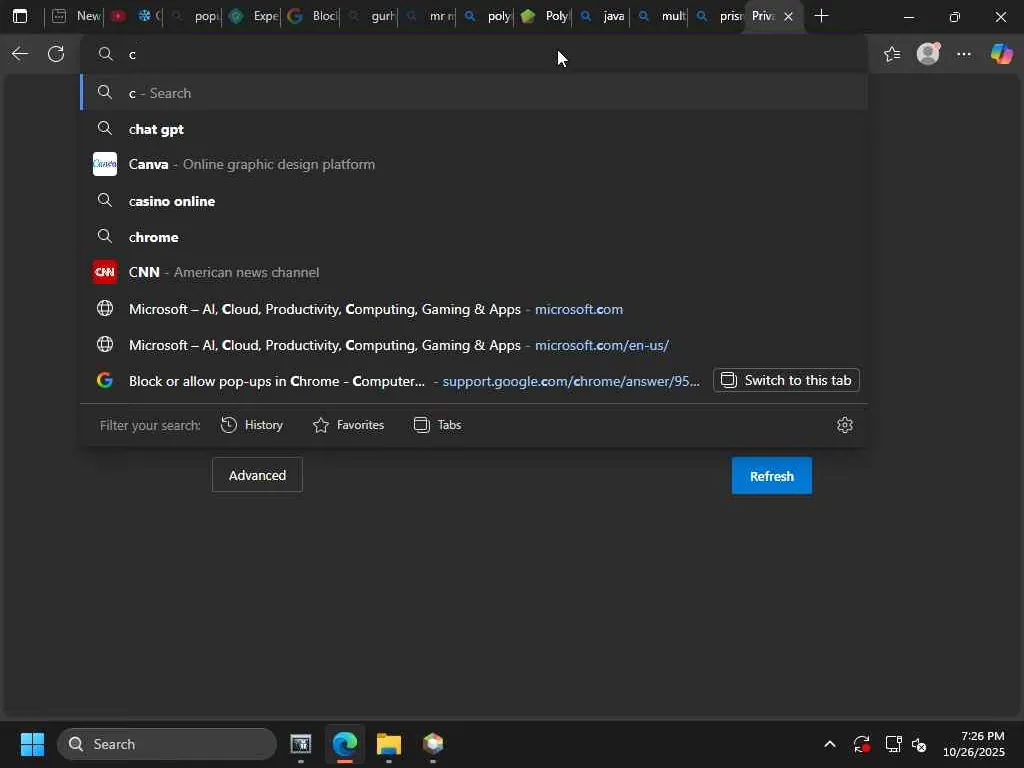Go back with the back arrow
The width and height of the screenshot is (1024, 768).
pyautogui.click(x=20, y=54)
